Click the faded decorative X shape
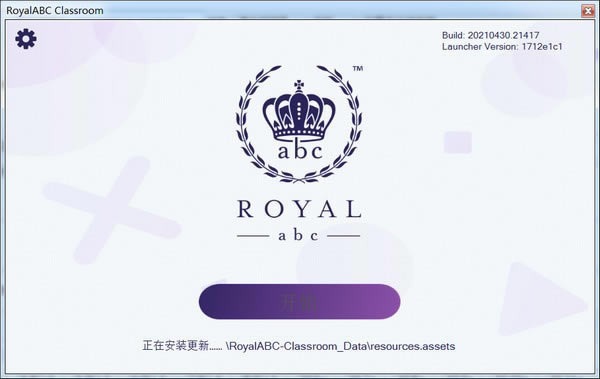This screenshot has width=600, height=379. click(112, 210)
